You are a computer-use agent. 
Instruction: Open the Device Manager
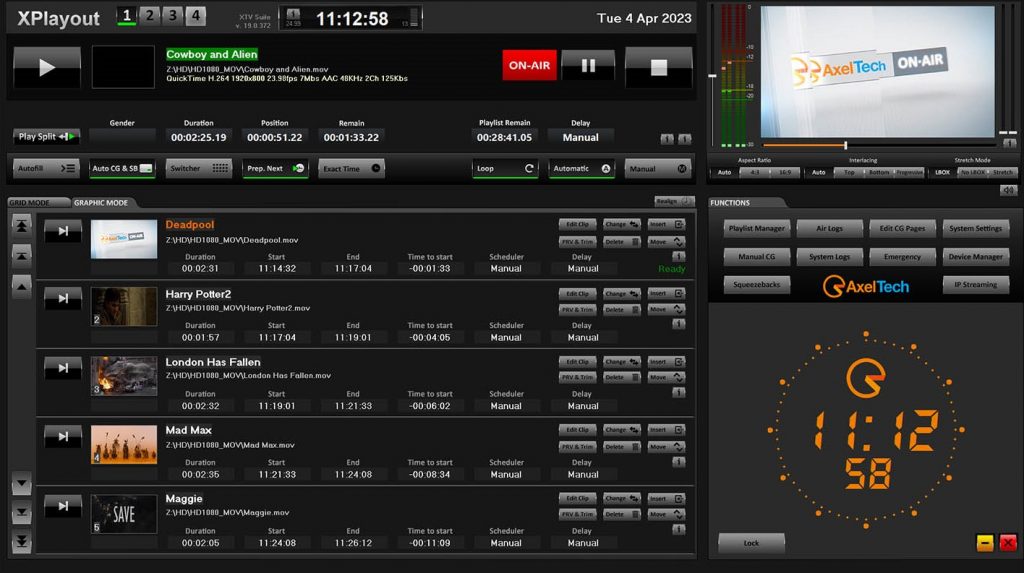tap(976, 257)
